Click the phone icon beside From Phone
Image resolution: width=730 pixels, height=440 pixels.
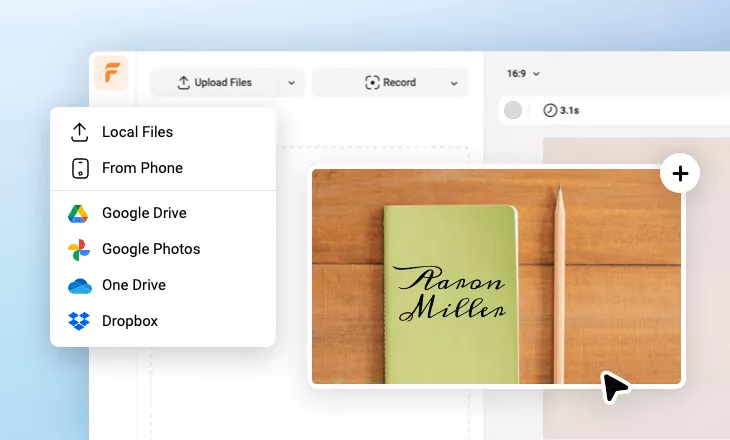click(80, 169)
